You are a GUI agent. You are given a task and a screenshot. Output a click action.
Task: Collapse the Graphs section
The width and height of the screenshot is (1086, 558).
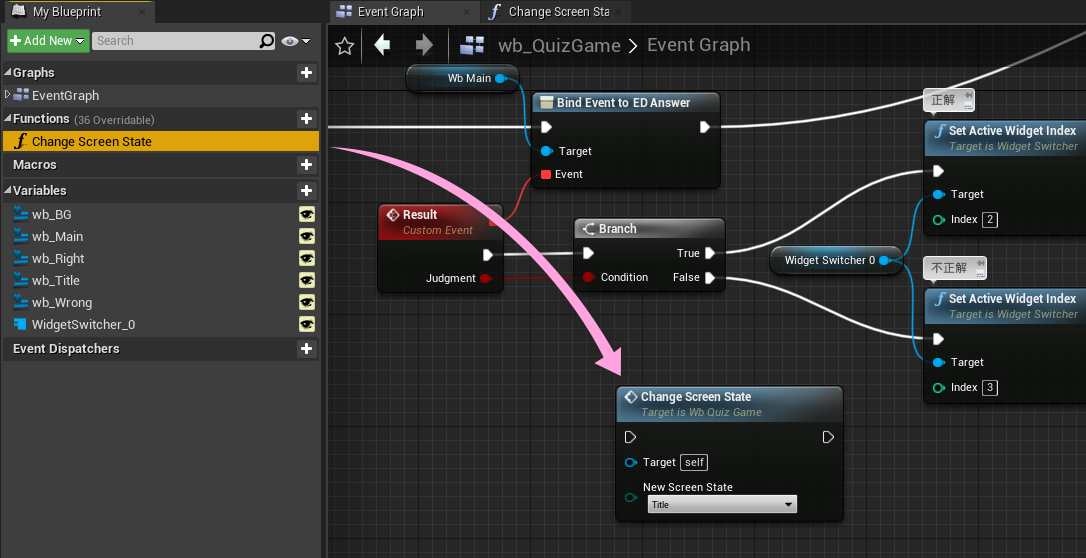click(8, 73)
